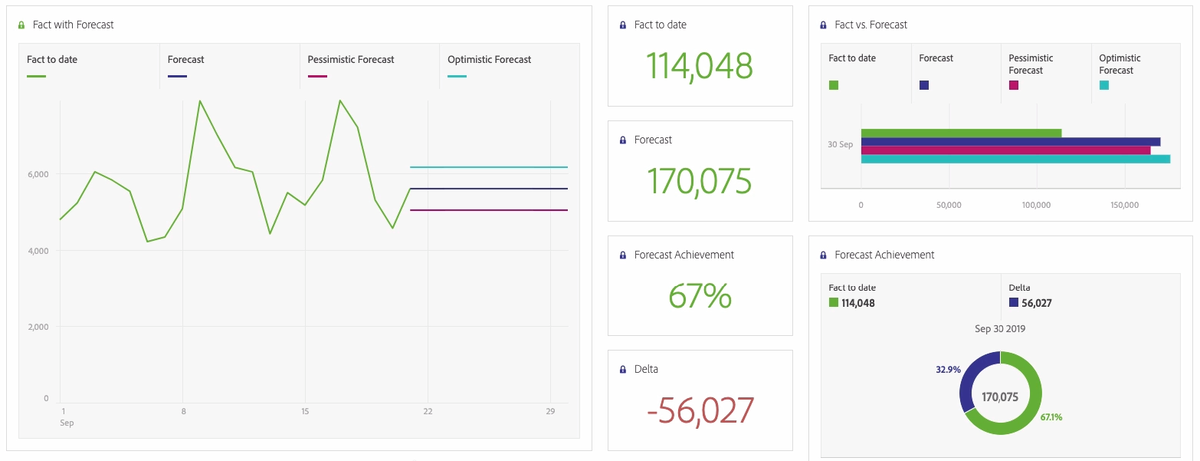Click lock icon of Forecast number card
This screenshot has height=461, width=1200.
point(623,140)
